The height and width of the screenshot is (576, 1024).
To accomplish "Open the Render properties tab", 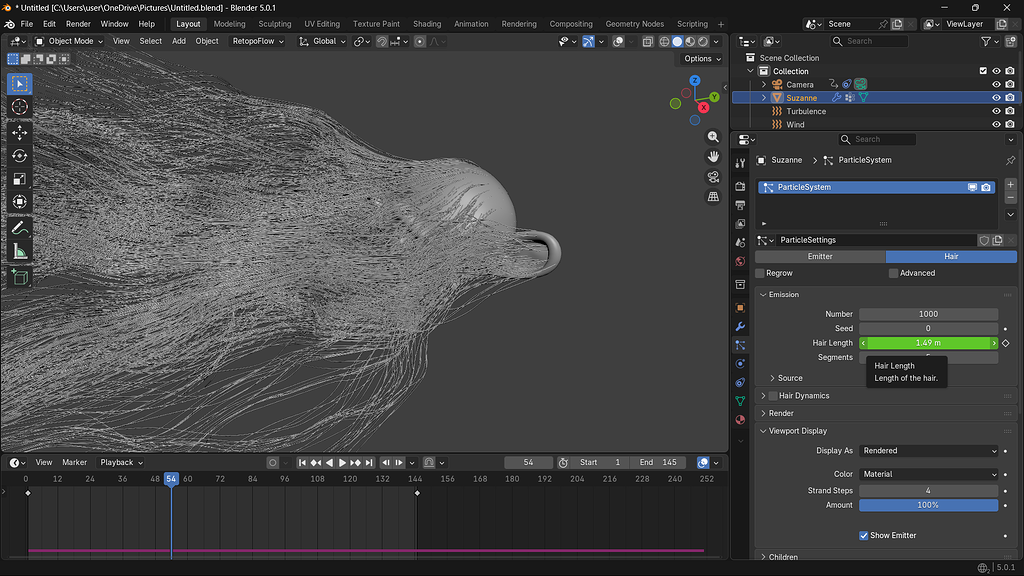I will point(740,187).
